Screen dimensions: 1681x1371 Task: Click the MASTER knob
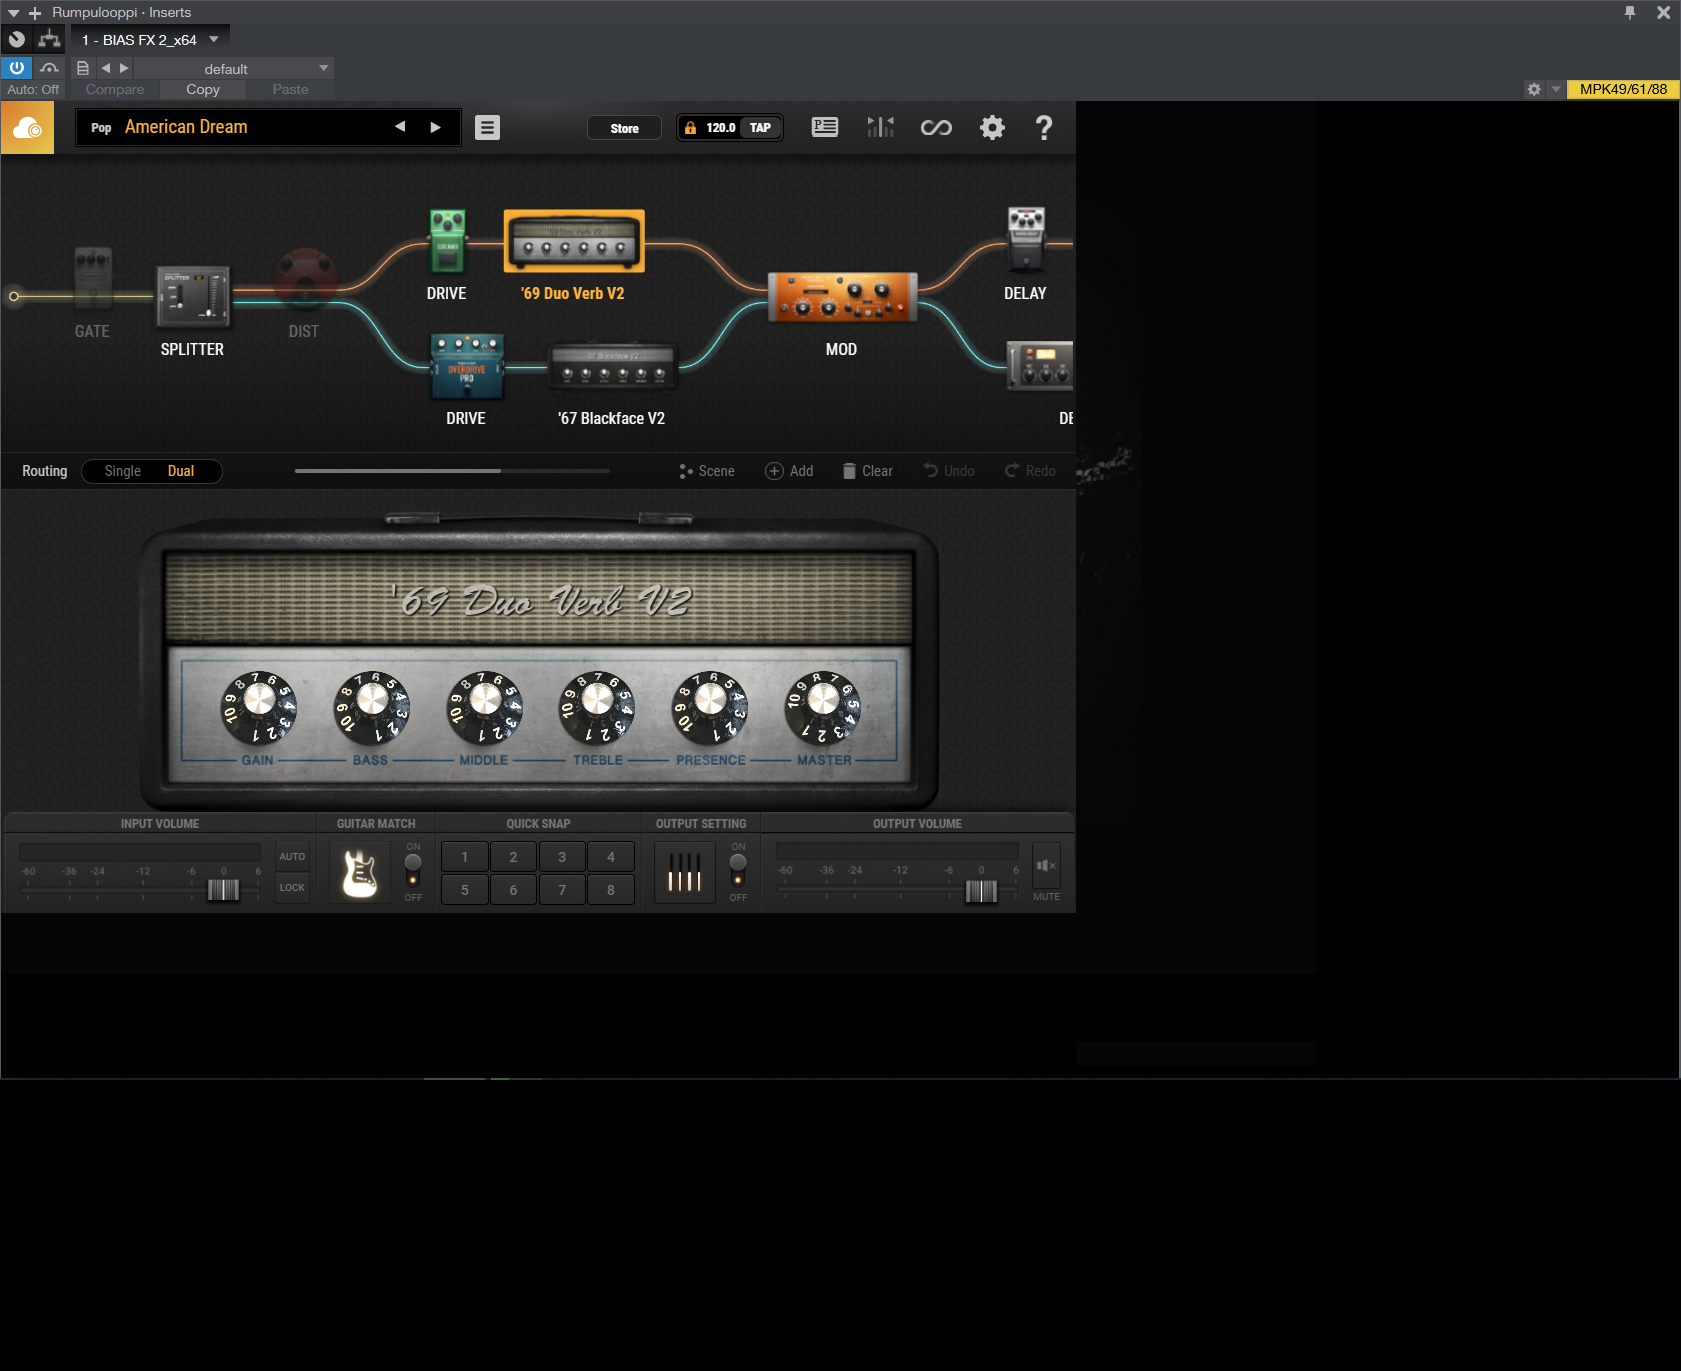tap(823, 707)
